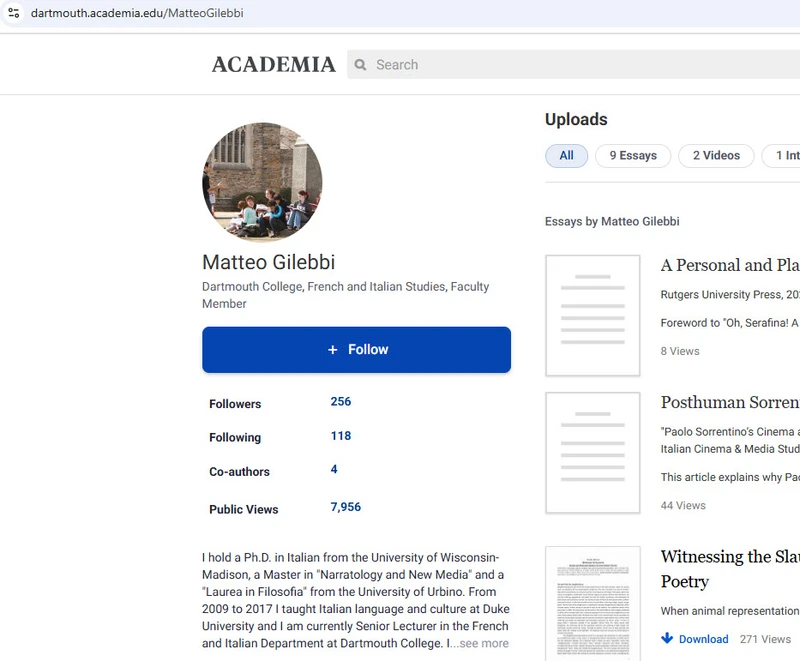Click the Public Views label
Image resolution: width=800 pixels, height=661 pixels.
tap(243, 509)
